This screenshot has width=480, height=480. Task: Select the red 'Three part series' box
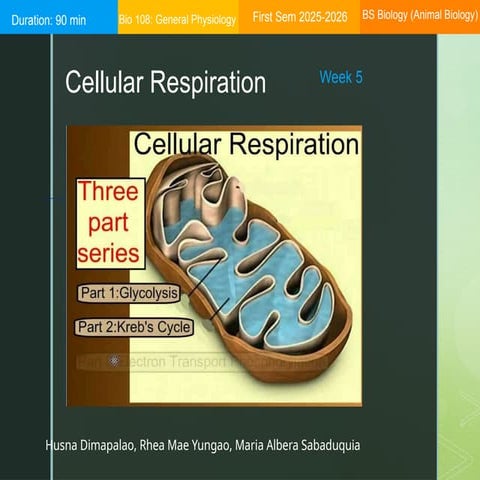(x=111, y=224)
